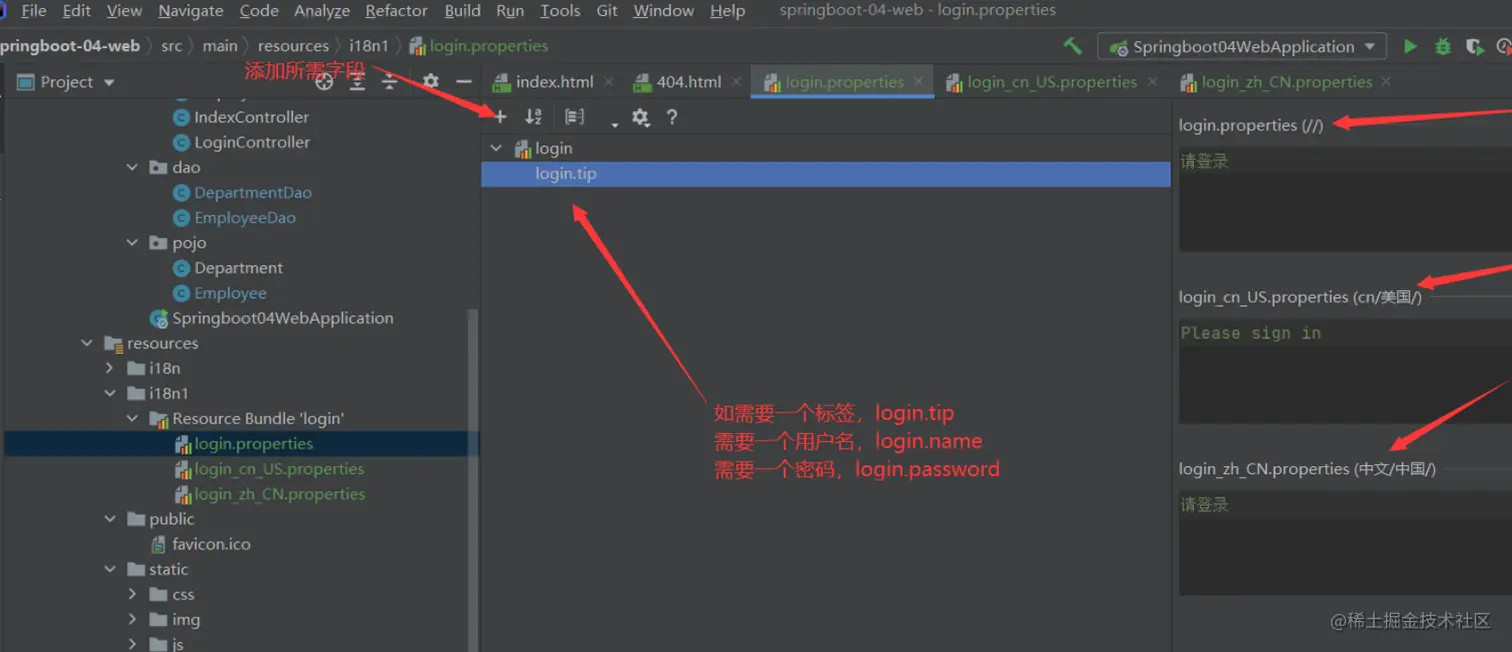1512x652 pixels.
Task: Open the File menu
Action: click(33, 11)
